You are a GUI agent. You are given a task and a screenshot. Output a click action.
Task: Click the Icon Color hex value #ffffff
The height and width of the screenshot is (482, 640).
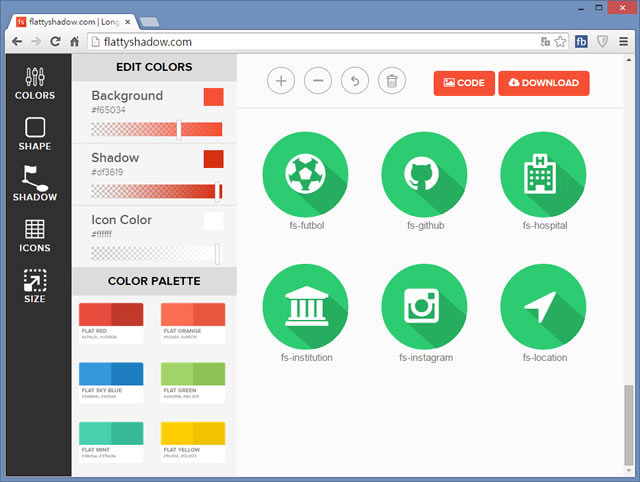click(101, 234)
